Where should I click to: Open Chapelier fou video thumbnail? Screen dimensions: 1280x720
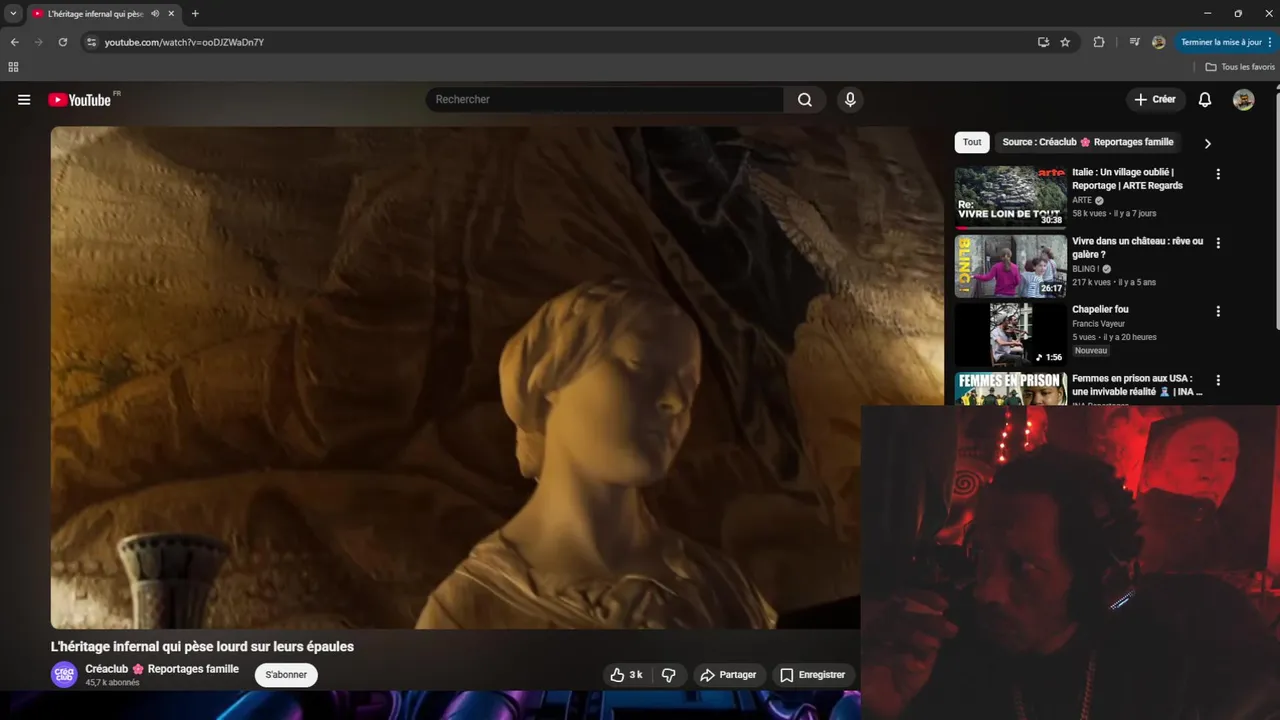(x=1010, y=334)
